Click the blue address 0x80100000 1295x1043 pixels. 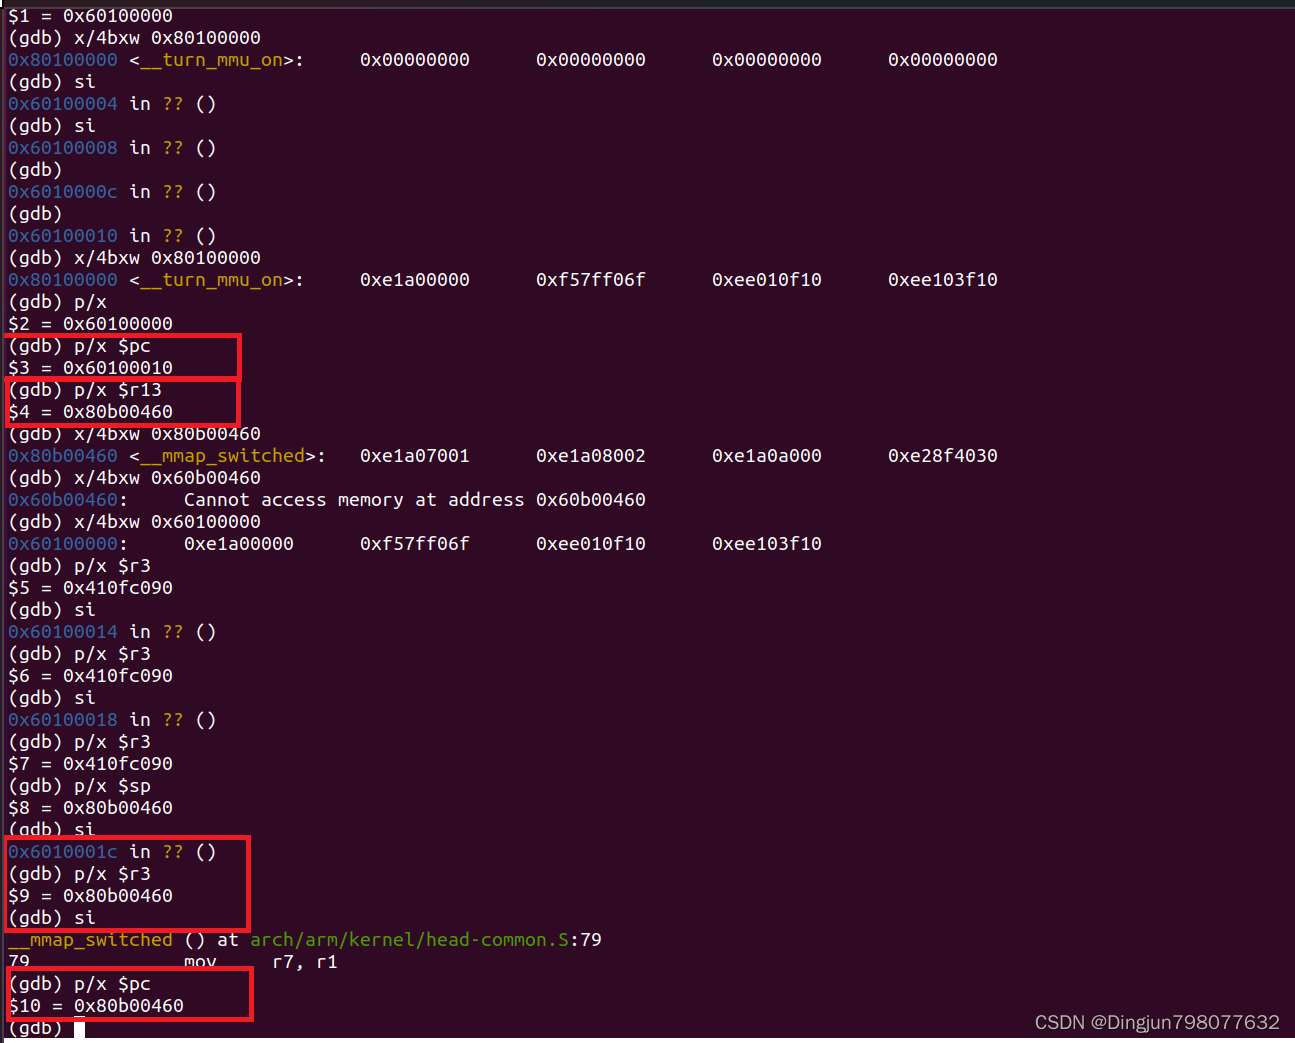(63, 59)
